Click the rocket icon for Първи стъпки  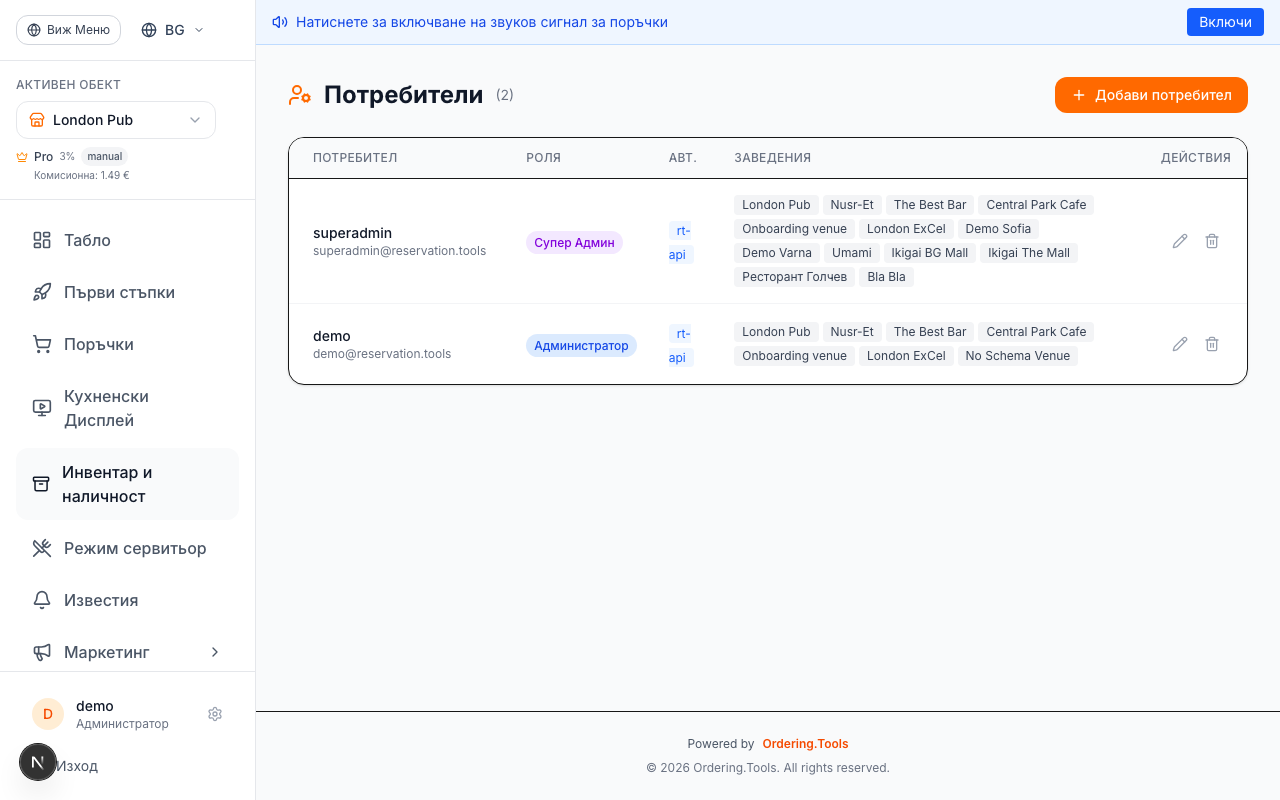point(41,292)
